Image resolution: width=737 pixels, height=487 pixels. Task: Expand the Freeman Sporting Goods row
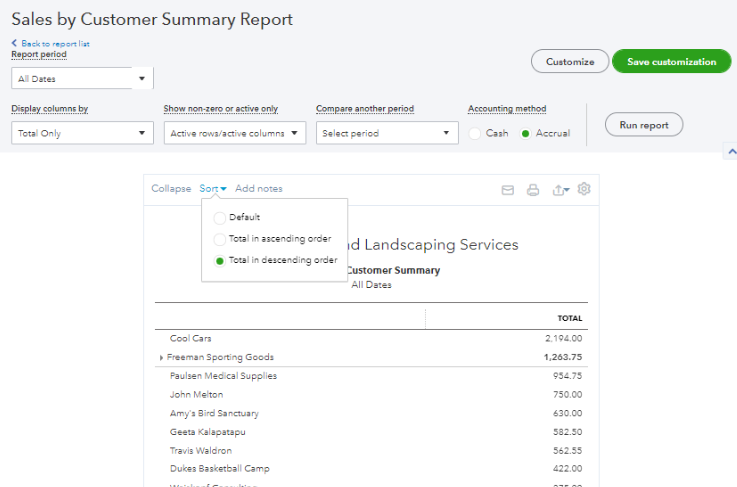[161, 357]
